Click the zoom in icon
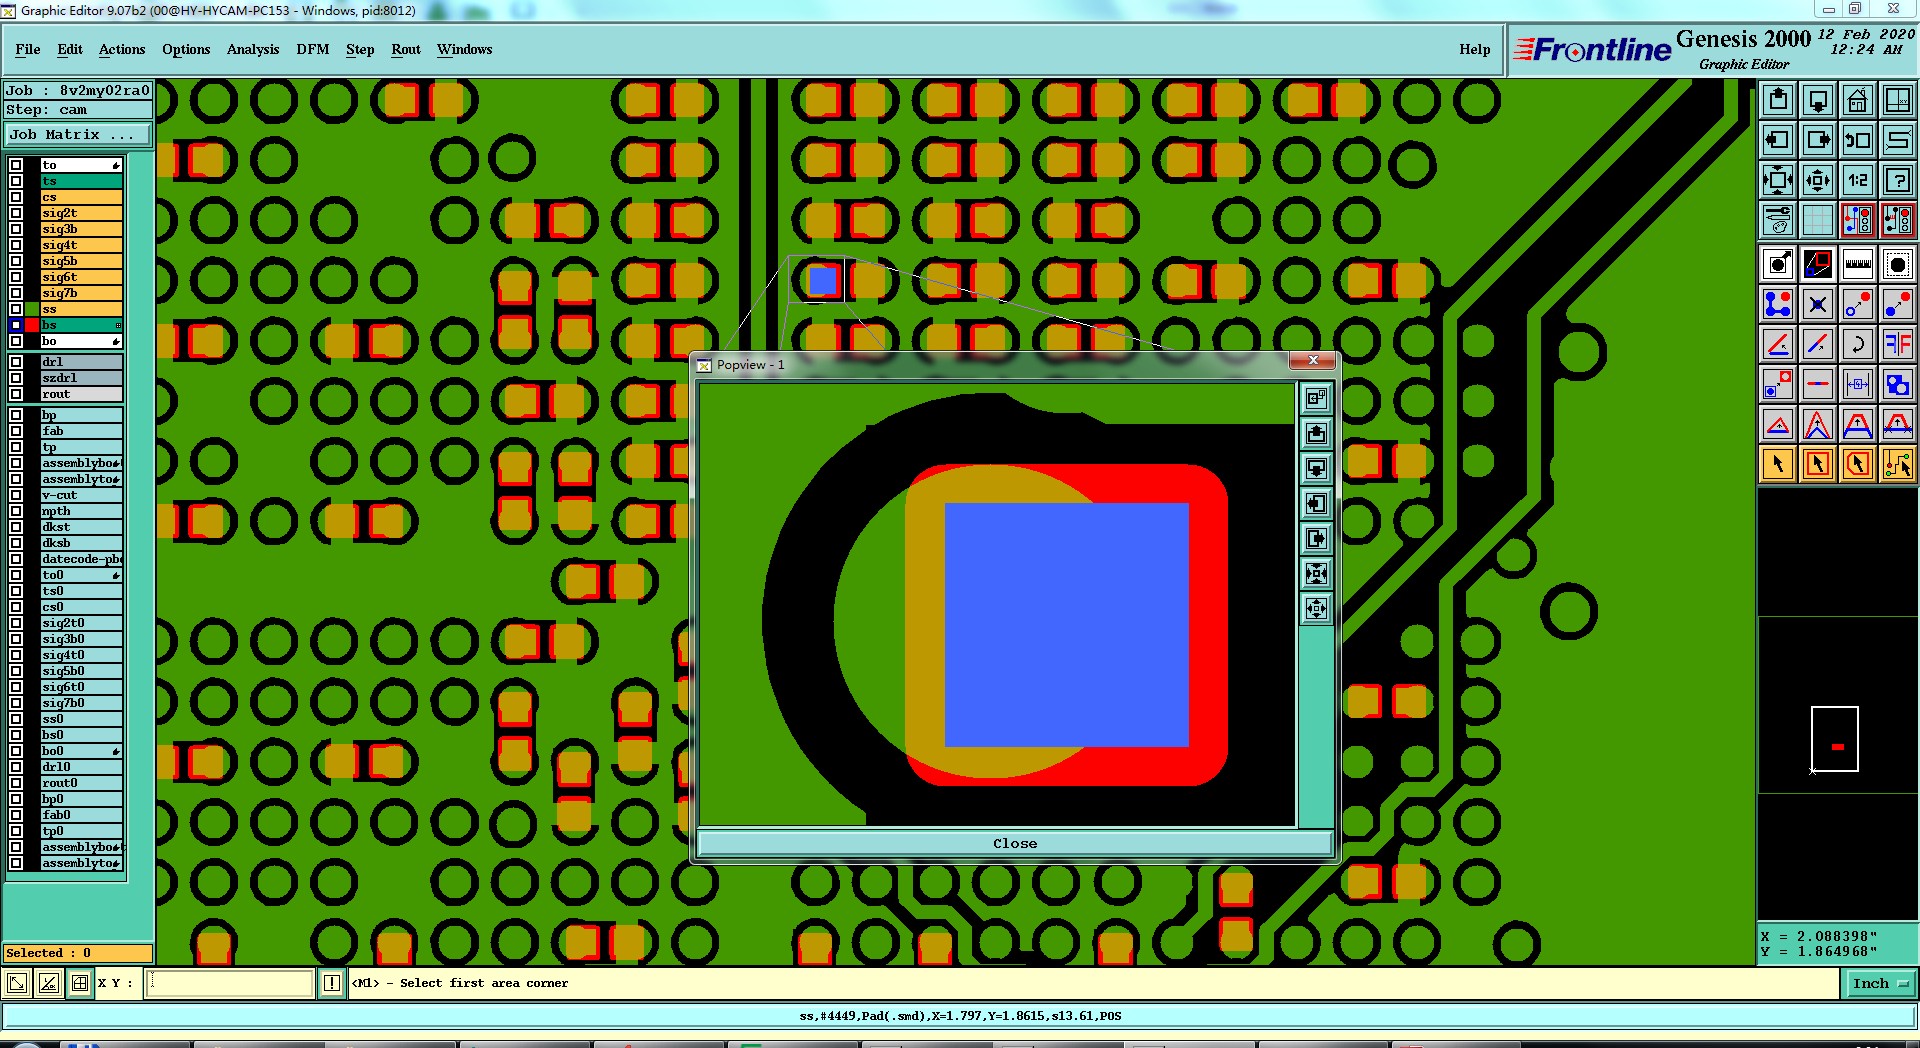 (x=1778, y=180)
